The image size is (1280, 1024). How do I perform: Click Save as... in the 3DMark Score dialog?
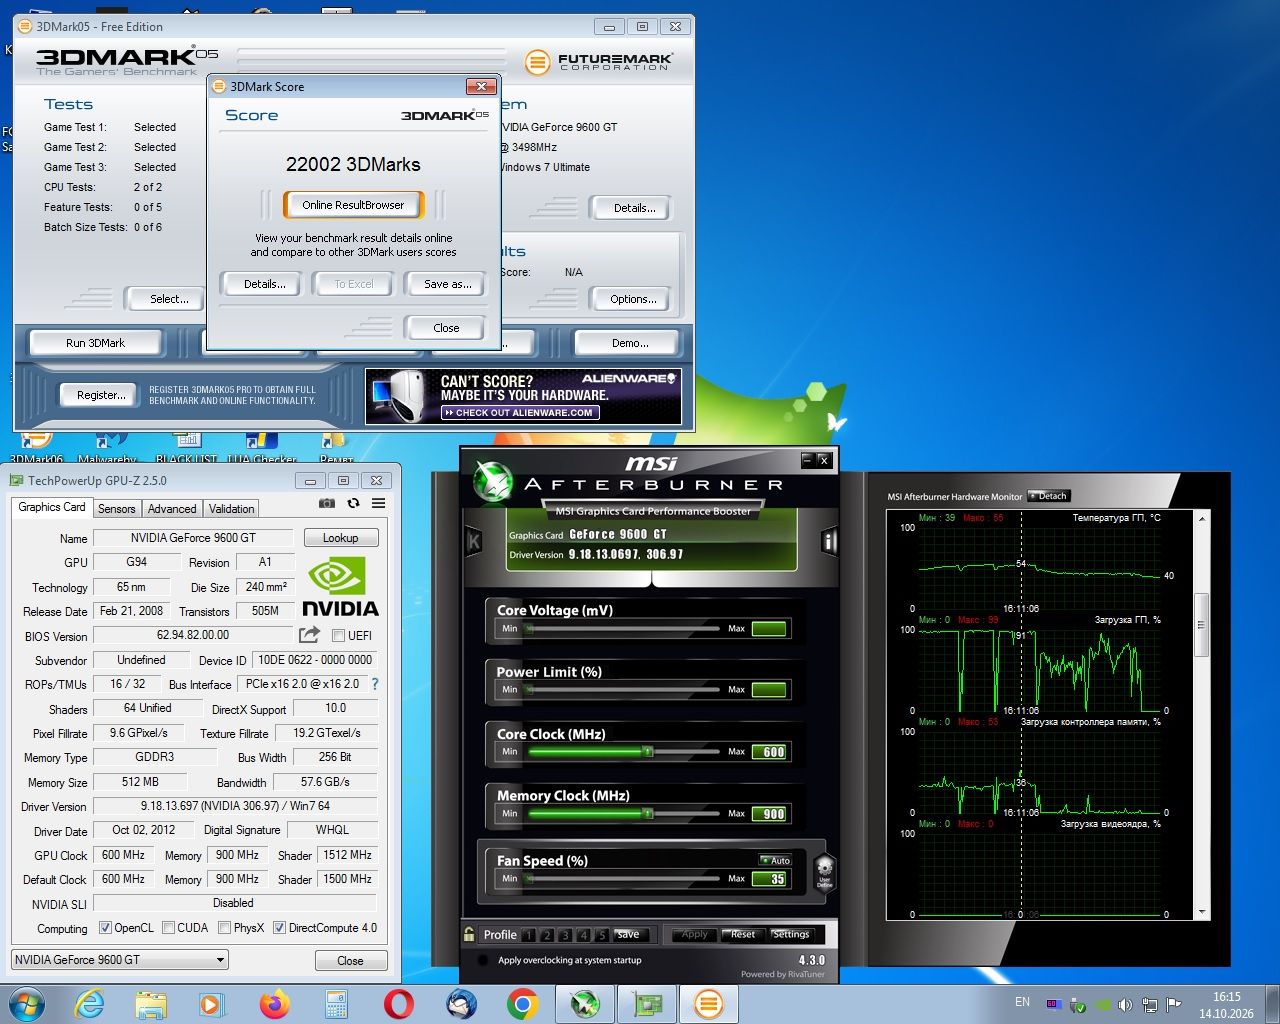point(447,284)
